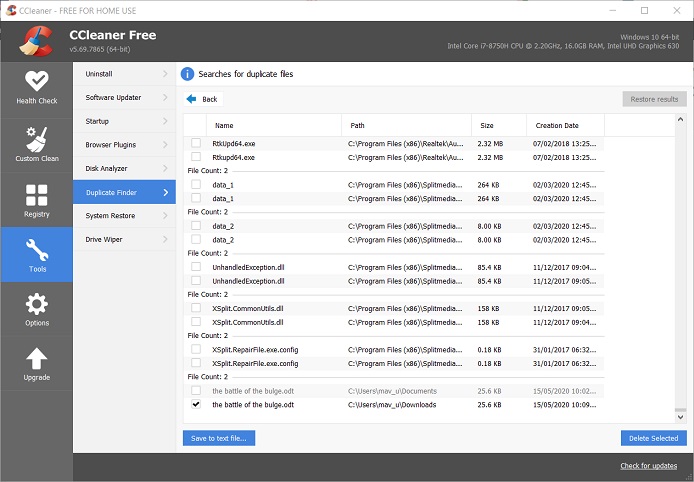Viewport: 694px width, 482px height.
Task: Uncheck the Downloads battle of the bulge.odt
Action: (196, 404)
